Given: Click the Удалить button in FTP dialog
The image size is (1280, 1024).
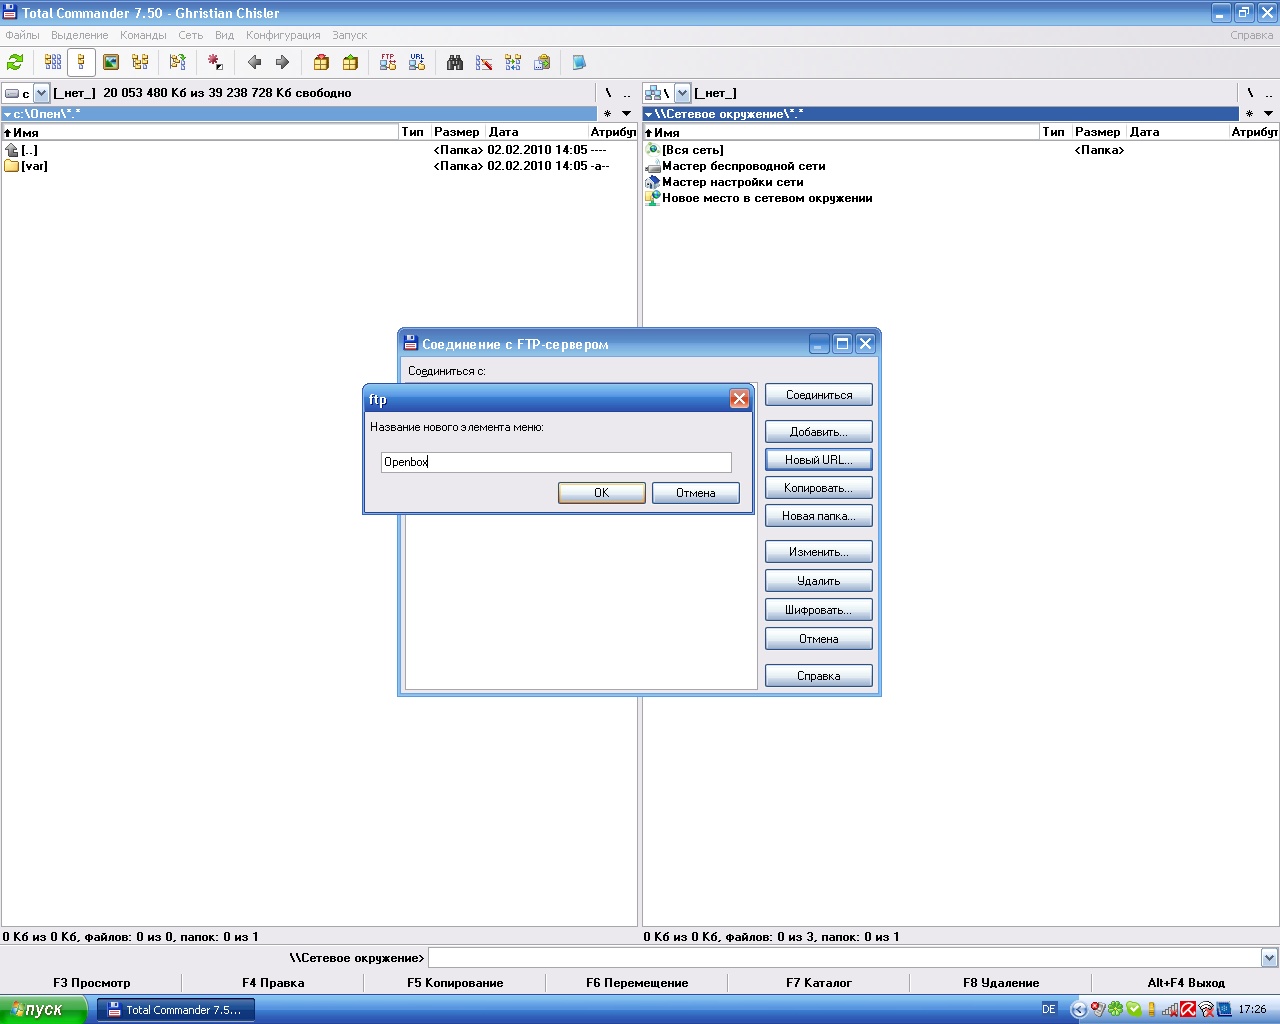Looking at the screenshot, I should pos(819,581).
